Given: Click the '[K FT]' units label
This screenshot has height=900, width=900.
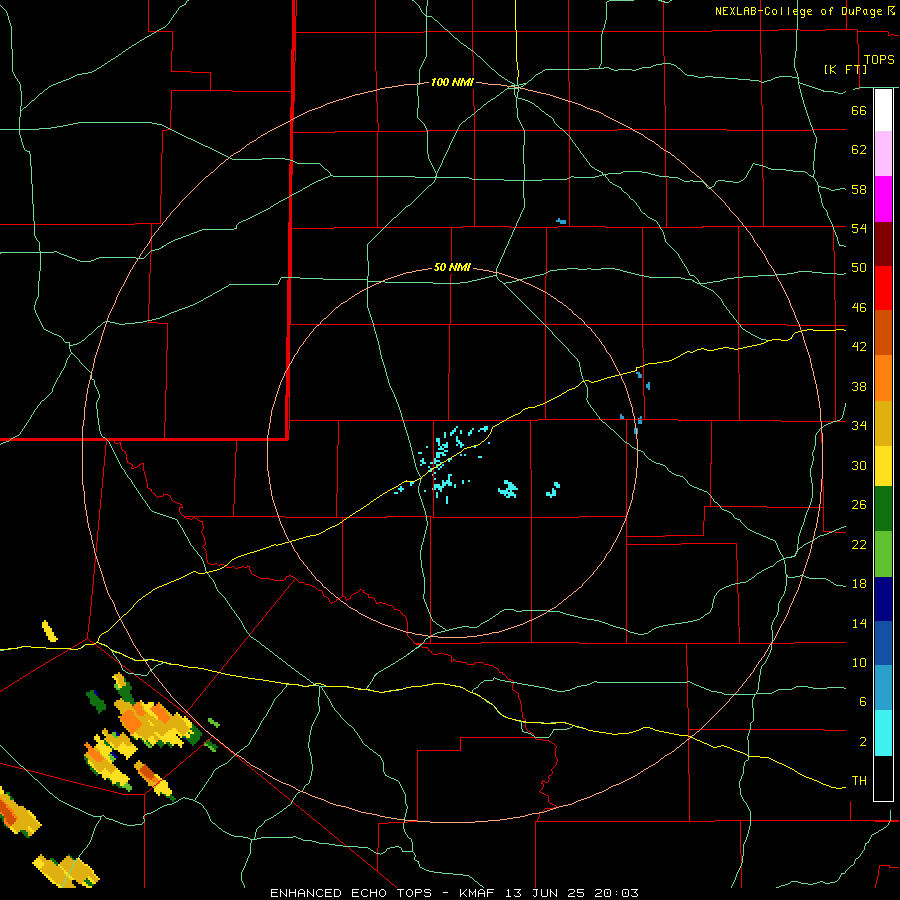Looking at the screenshot, I should [845, 69].
